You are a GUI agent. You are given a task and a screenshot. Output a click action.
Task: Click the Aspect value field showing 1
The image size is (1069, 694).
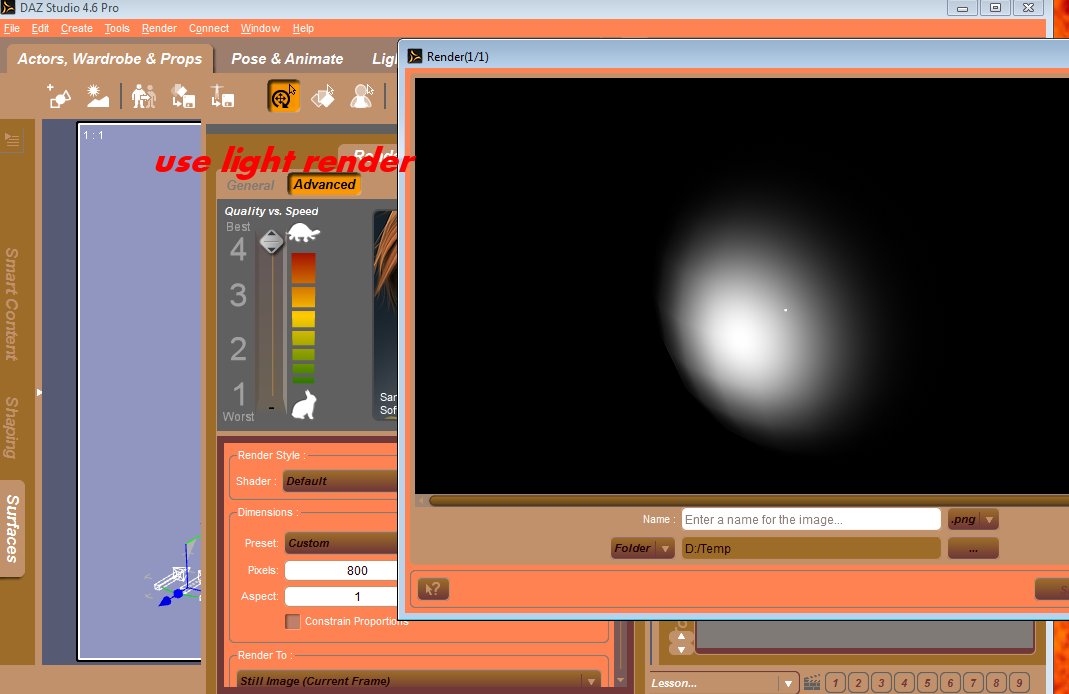pos(341,597)
